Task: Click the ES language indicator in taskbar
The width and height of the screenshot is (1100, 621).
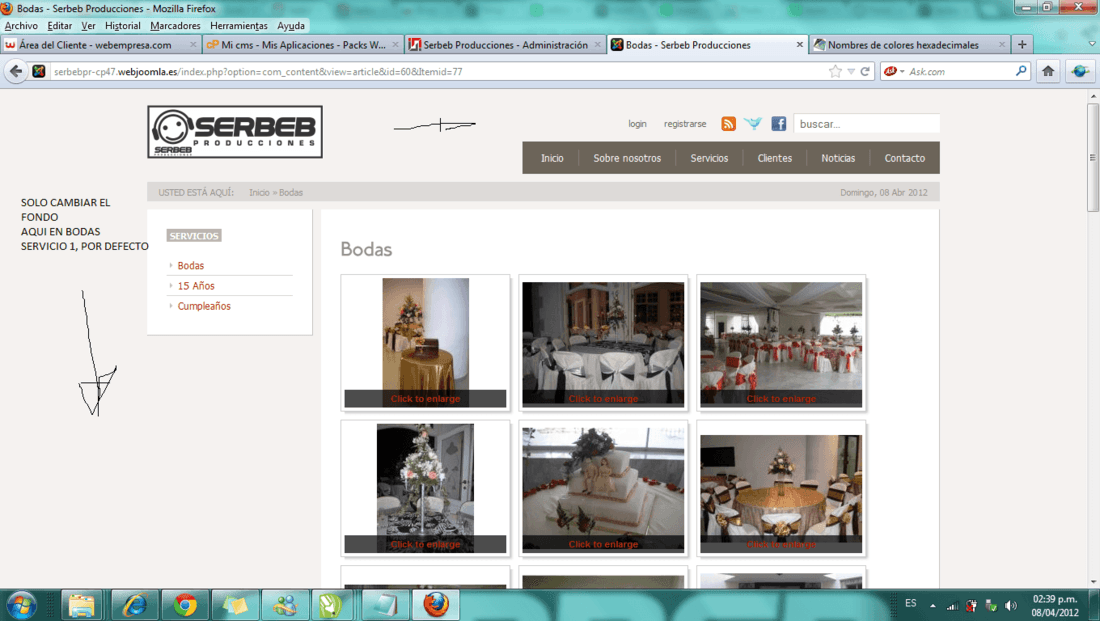Action: coord(911,603)
